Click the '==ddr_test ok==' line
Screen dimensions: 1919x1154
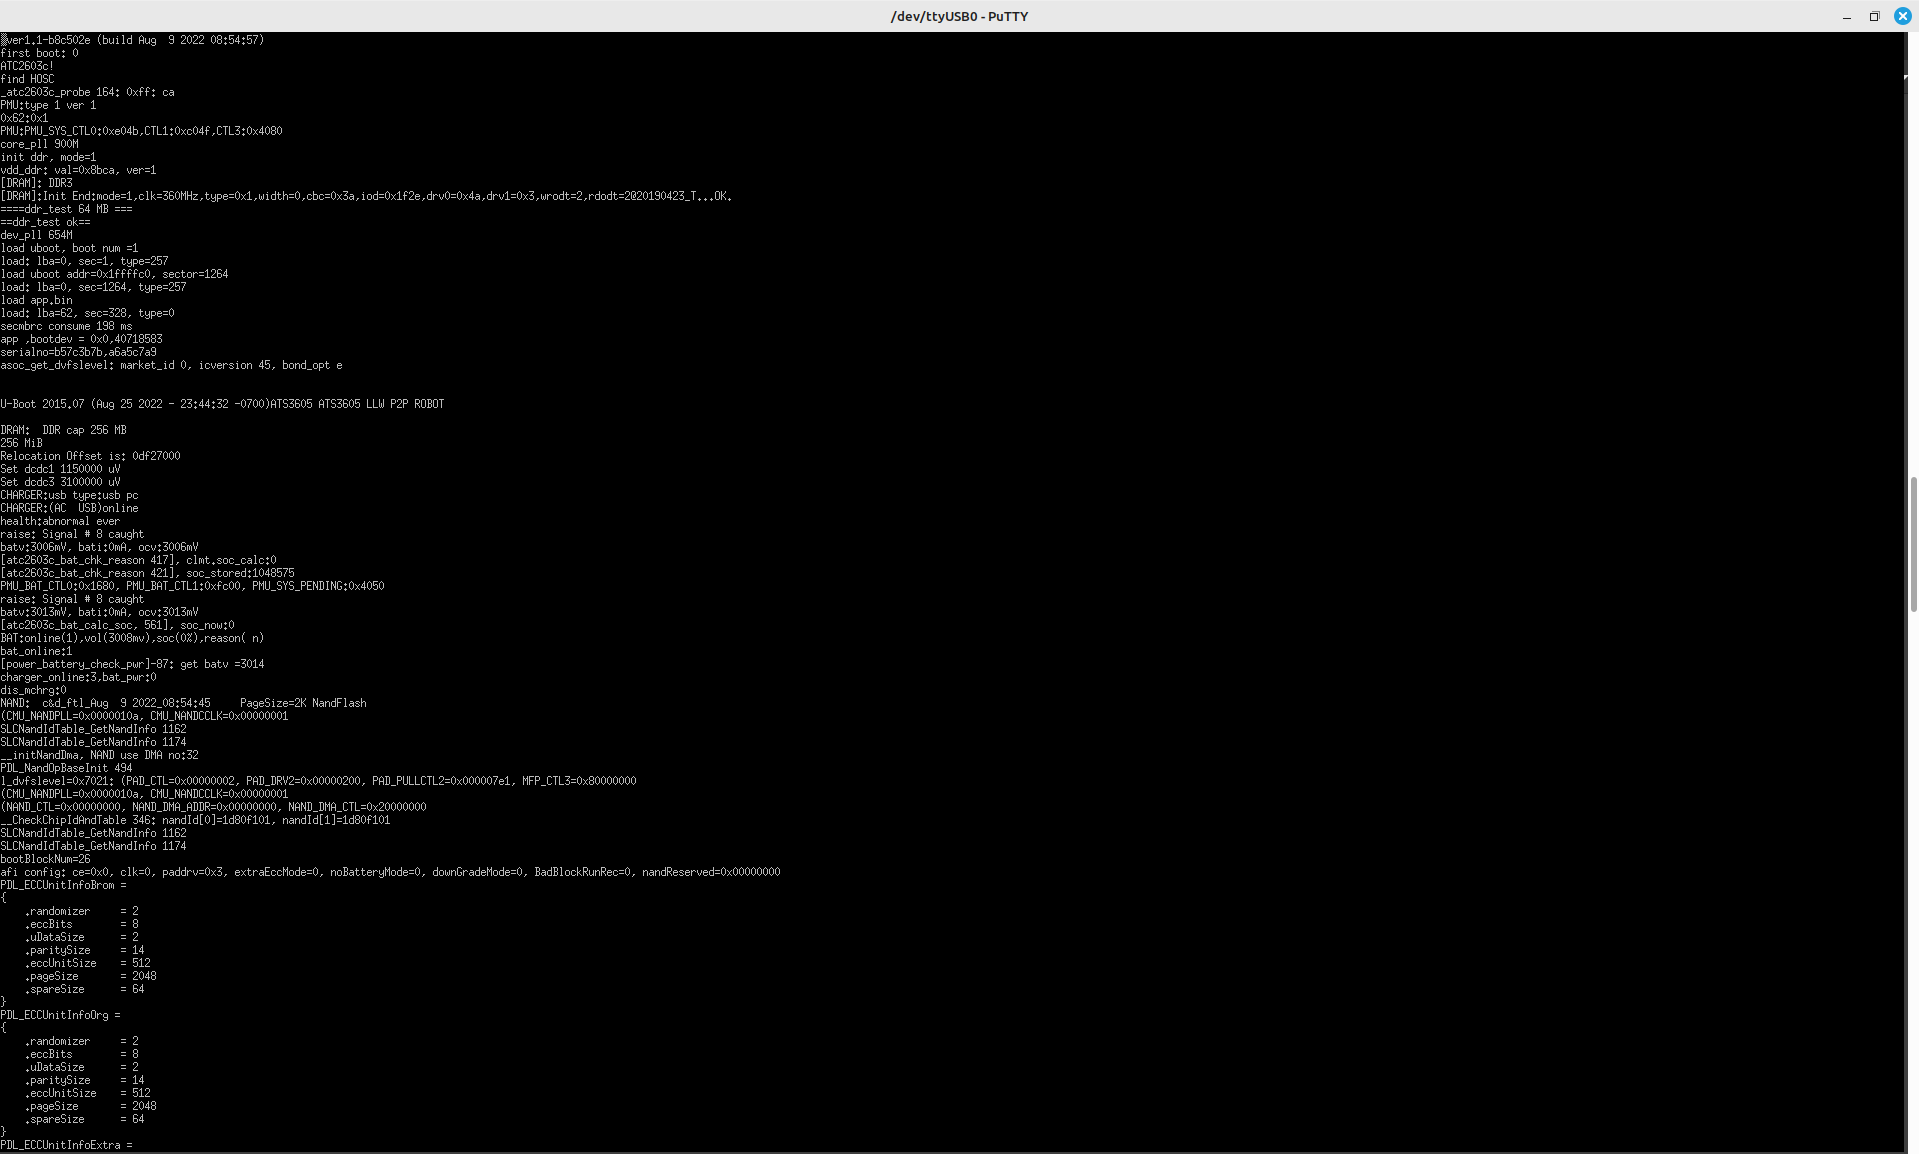click(45, 222)
